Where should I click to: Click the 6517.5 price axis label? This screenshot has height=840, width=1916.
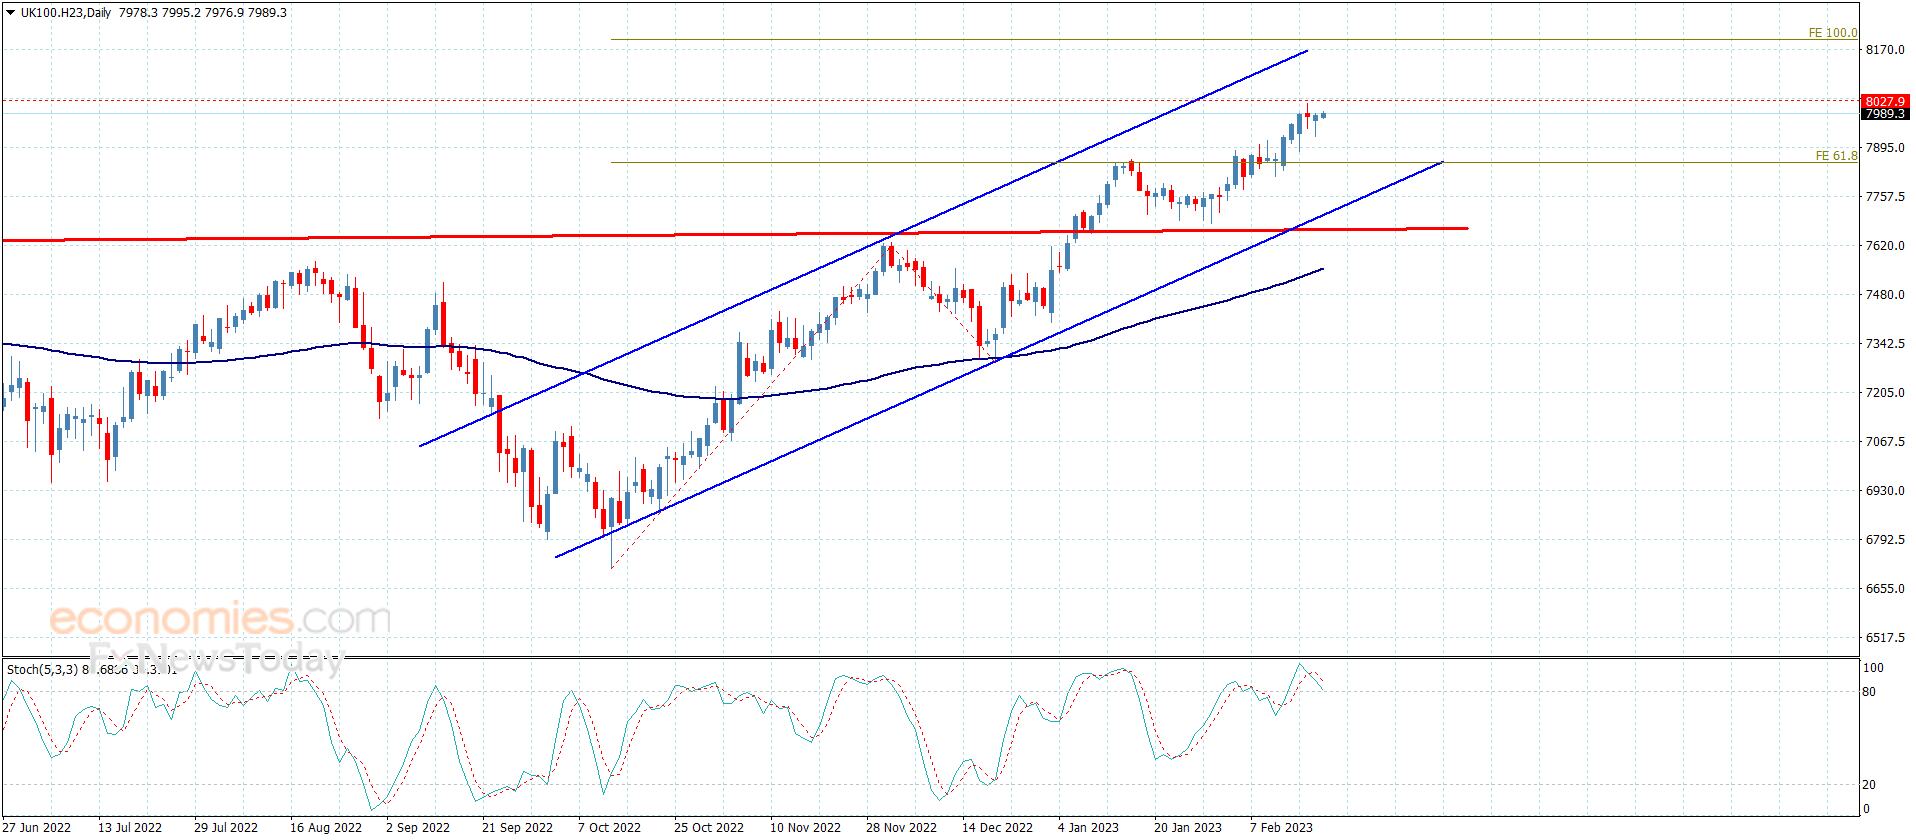1885,638
